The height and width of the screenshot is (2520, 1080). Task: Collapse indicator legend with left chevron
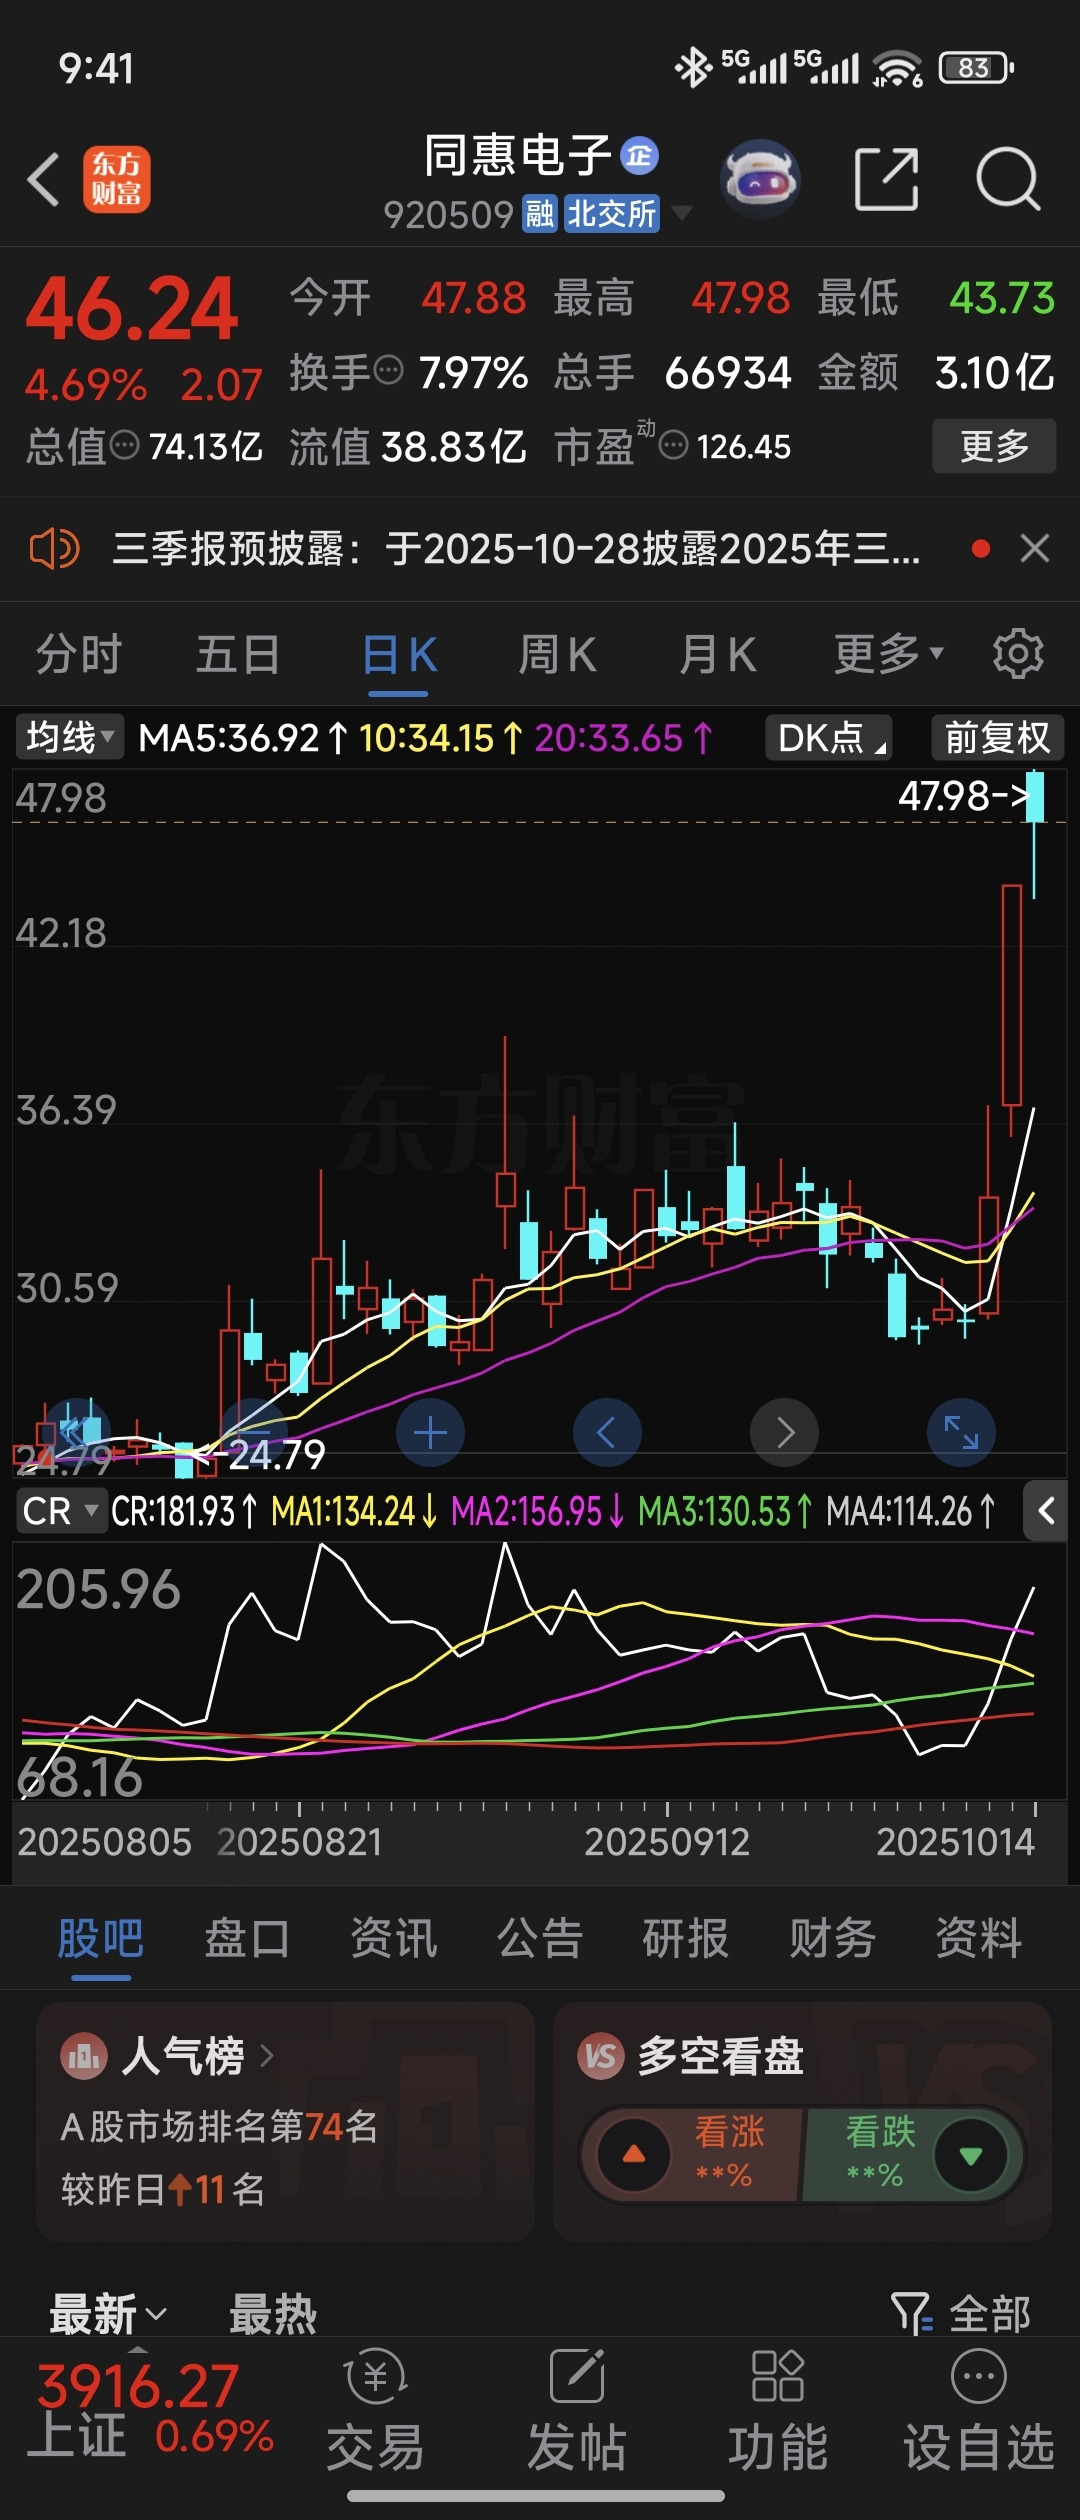tap(1046, 1511)
